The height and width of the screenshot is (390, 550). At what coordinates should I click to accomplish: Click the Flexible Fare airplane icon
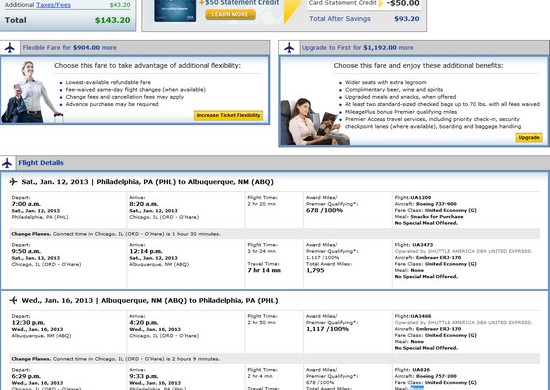(x=10, y=48)
